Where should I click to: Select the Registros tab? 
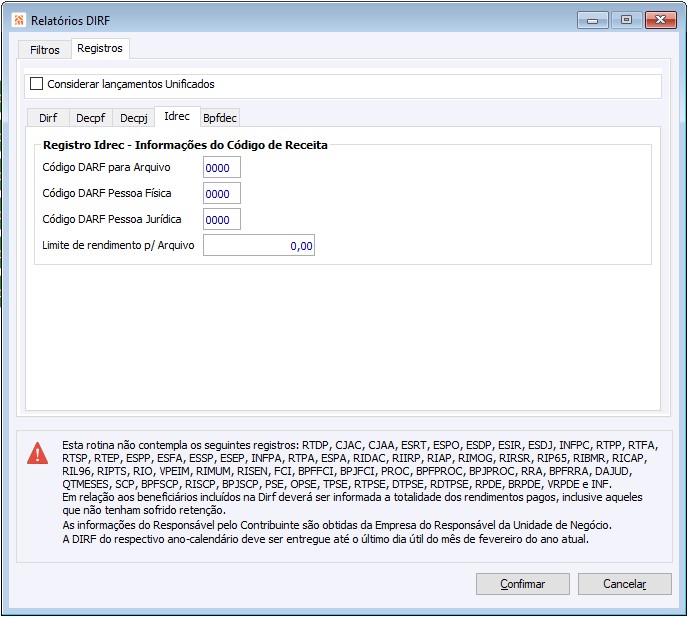[x=100, y=48]
